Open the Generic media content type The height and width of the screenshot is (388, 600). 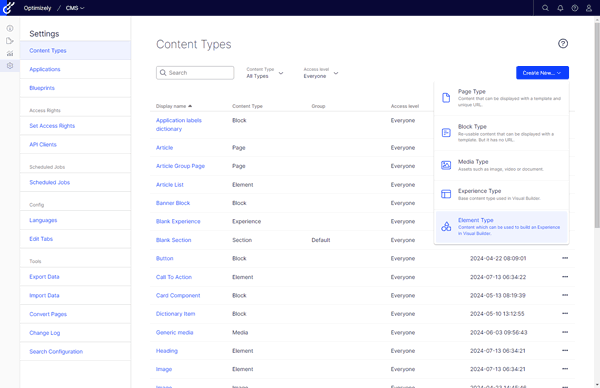174,333
